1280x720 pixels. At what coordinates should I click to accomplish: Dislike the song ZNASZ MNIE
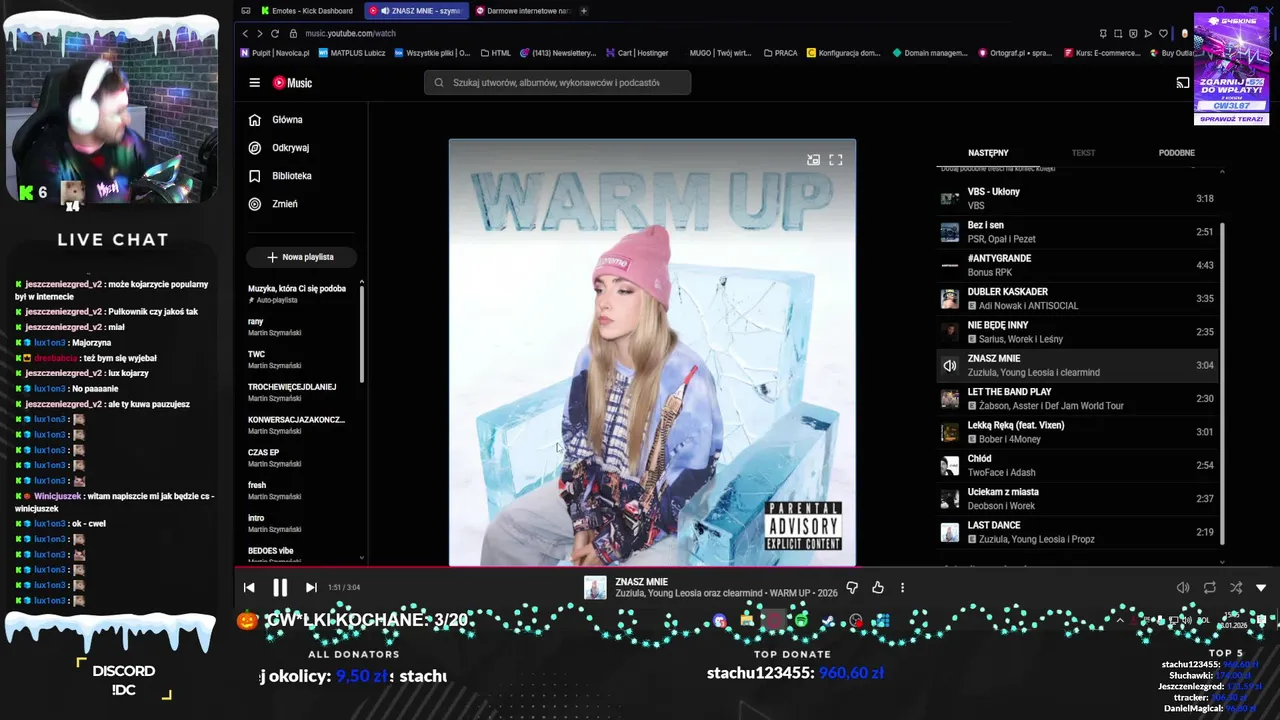852,588
